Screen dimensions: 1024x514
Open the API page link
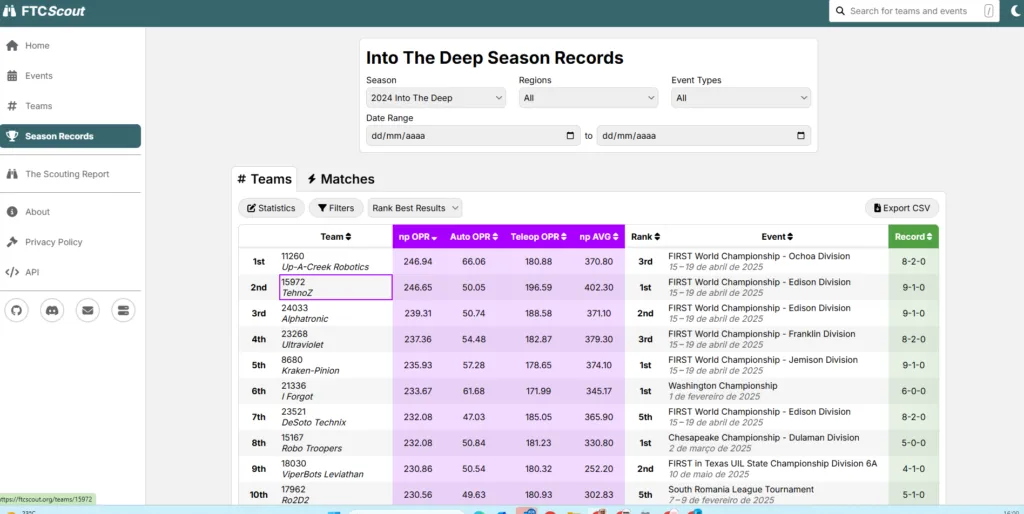[x=71, y=272]
